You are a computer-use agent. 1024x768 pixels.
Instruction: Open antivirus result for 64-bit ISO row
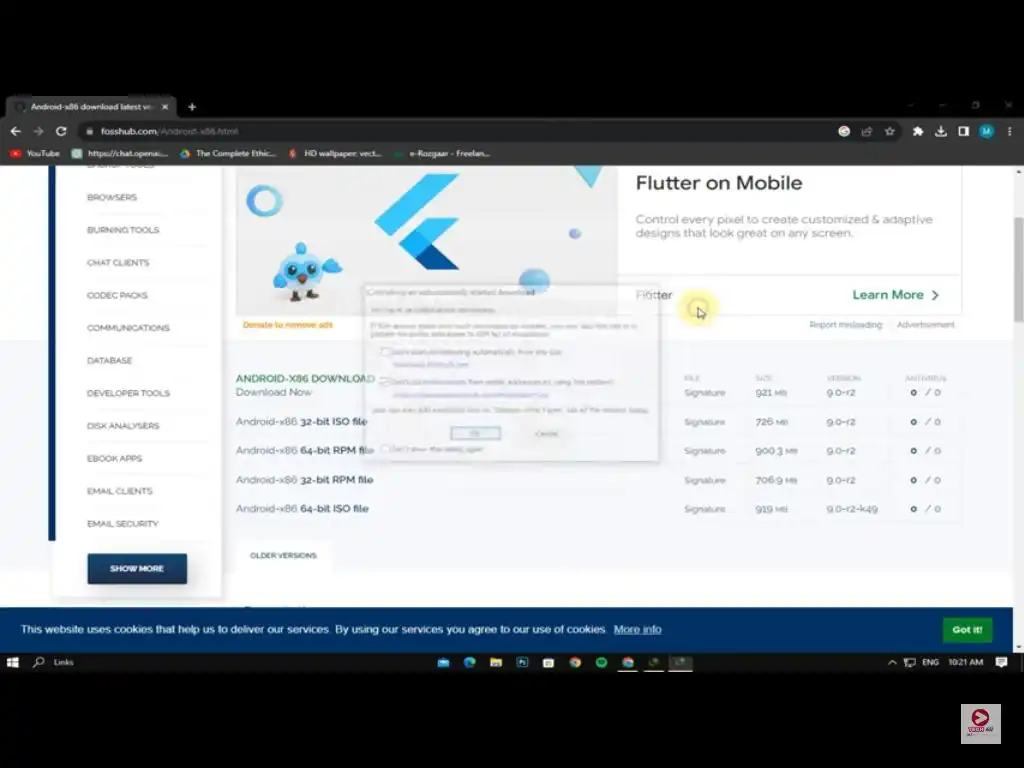click(x=925, y=509)
